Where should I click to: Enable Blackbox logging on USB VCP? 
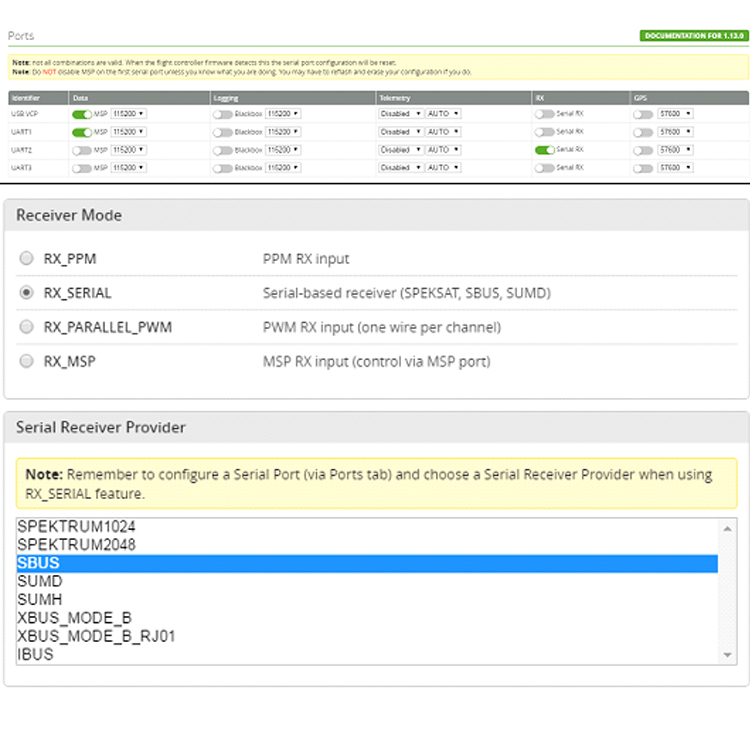[222, 114]
